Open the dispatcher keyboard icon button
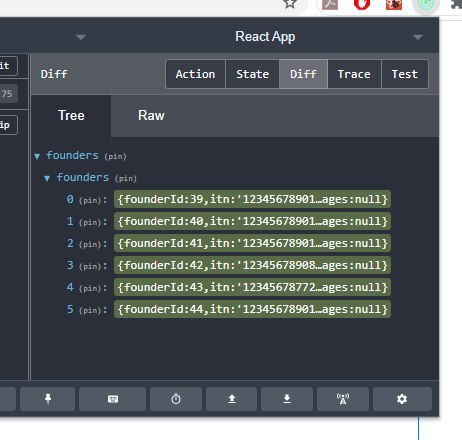This screenshot has width=462, height=440. 113,399
